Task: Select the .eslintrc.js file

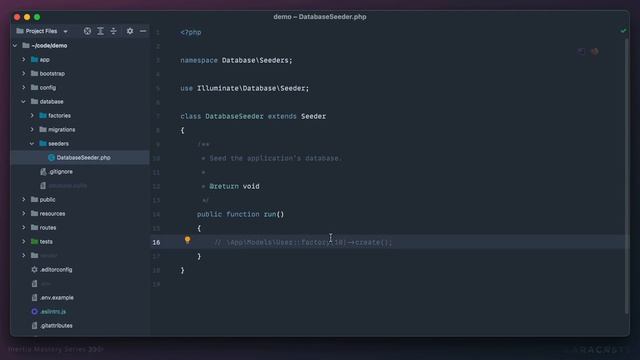Action: point(53,312)
